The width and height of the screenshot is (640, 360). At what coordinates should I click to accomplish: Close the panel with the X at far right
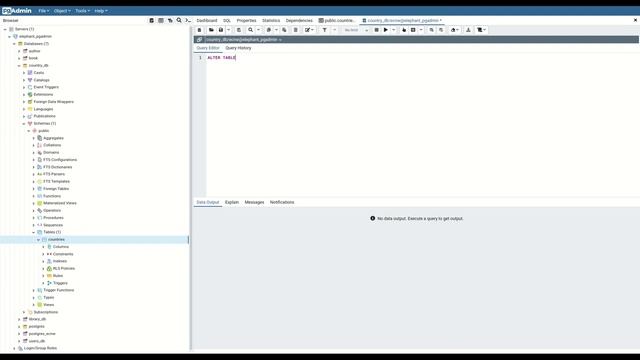(635, 20)
